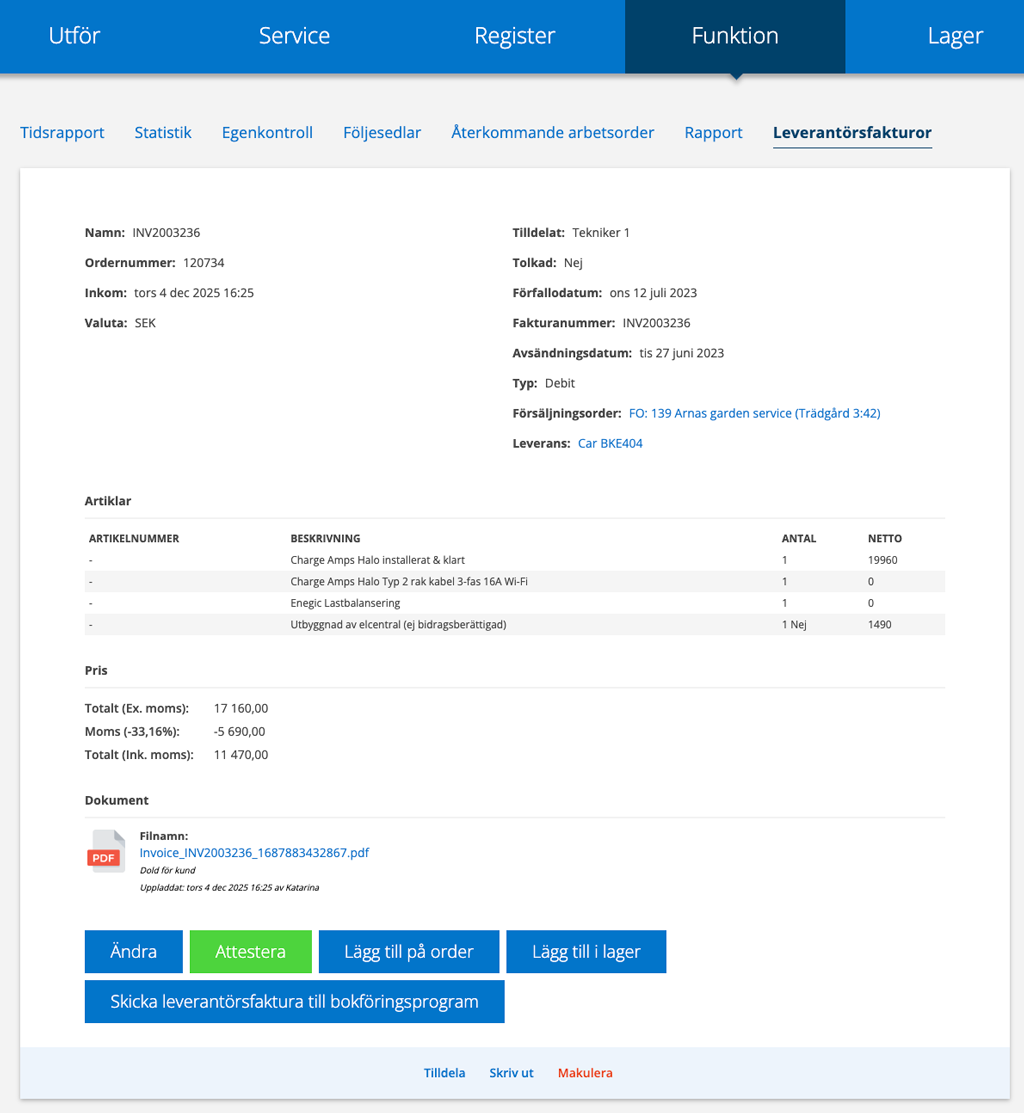Open the Invoice_INV2003236 PDF file link

click(254, 853)
